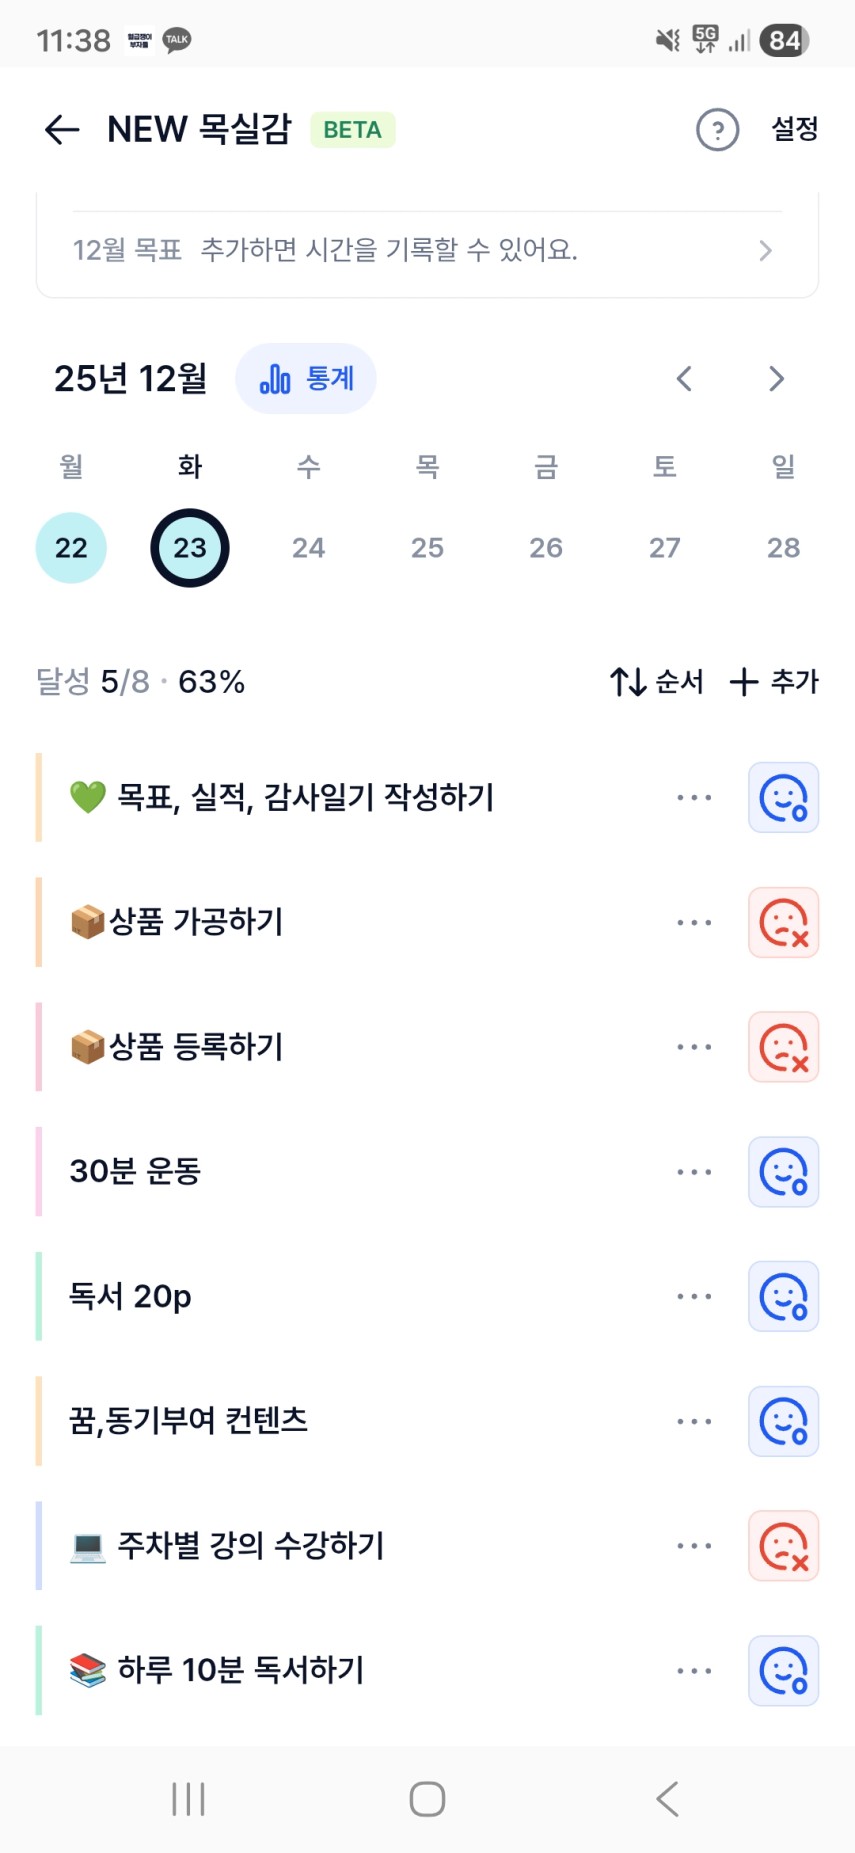The height and width of the screenshot is (1853, 855).
Task: Expand the 12월 목표 row chevron
Action: coord(765,250)
